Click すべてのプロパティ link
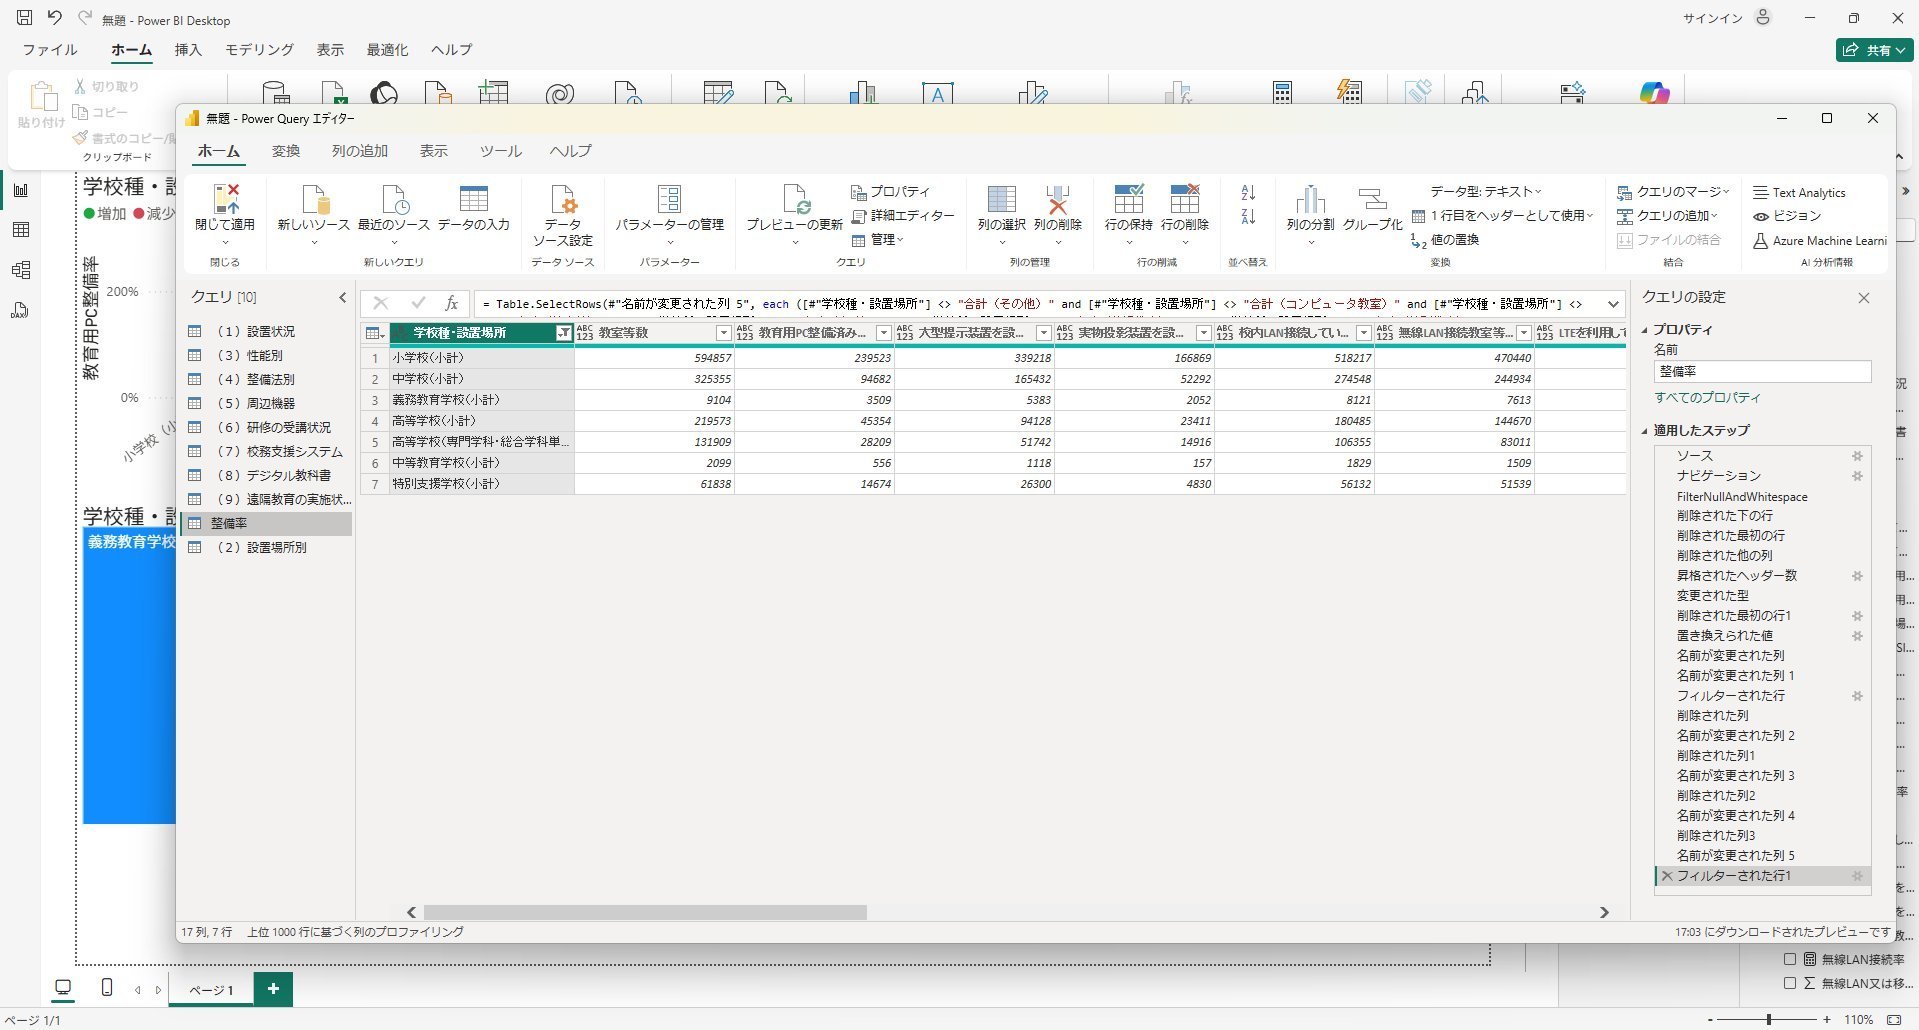Screen dimensions: 1919x1030 [x=1707, y=398]
